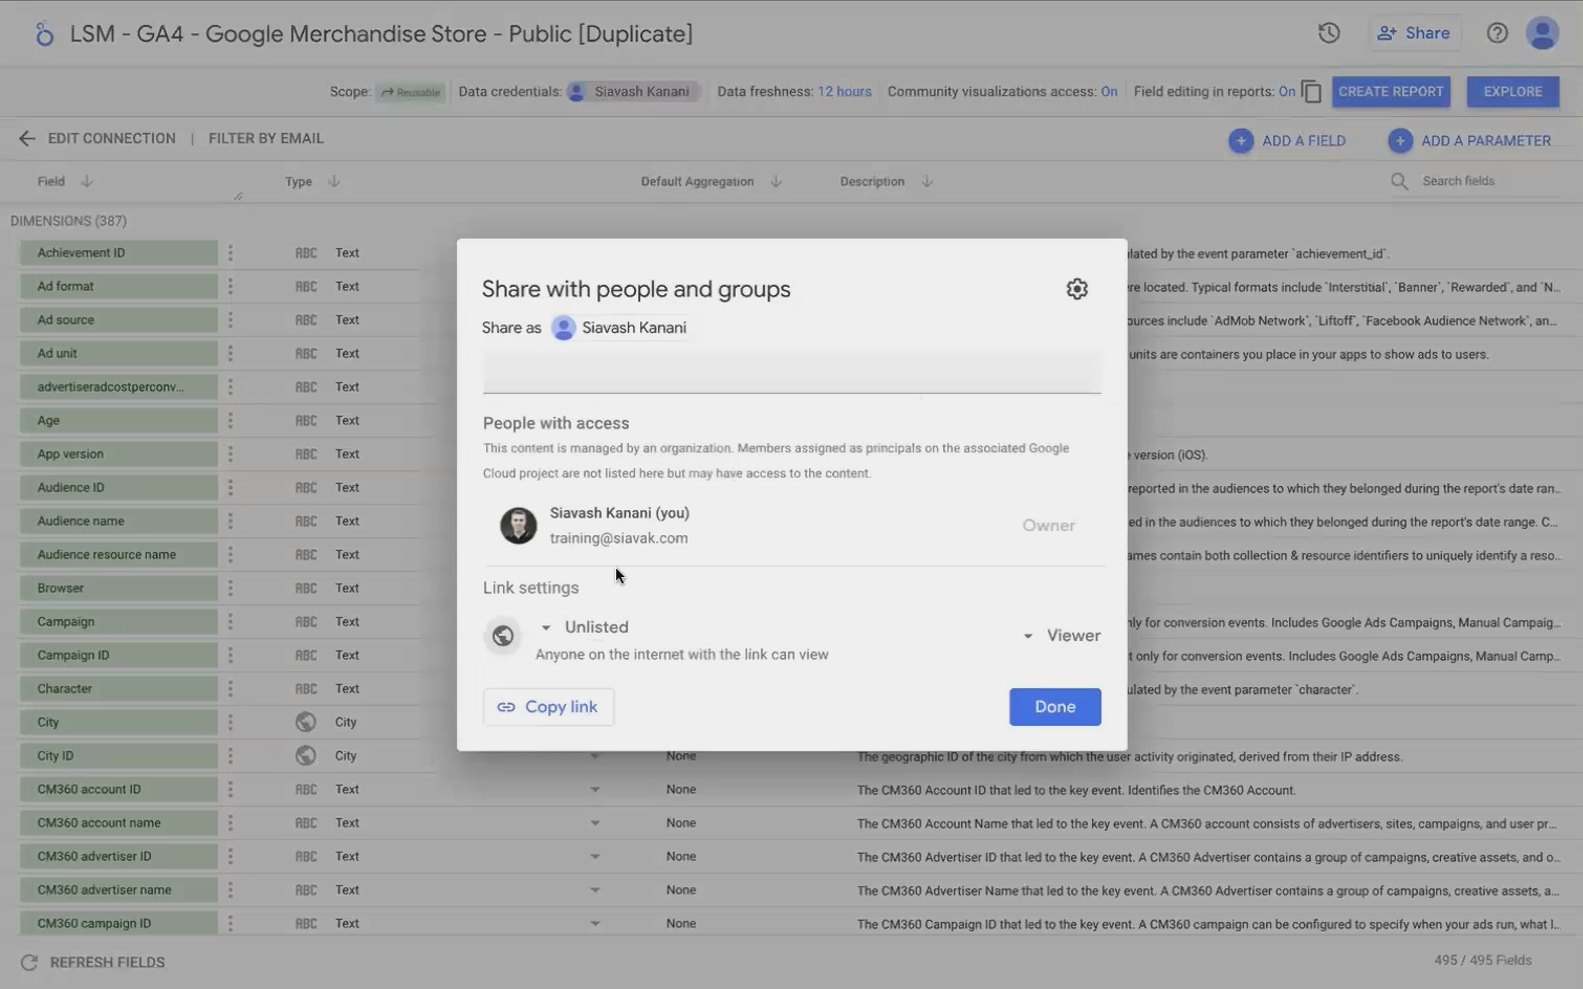Viewport: 1583px width, 989px height.
Task: Open Share as Siavash Kanani selector
Action: point(619,328)
